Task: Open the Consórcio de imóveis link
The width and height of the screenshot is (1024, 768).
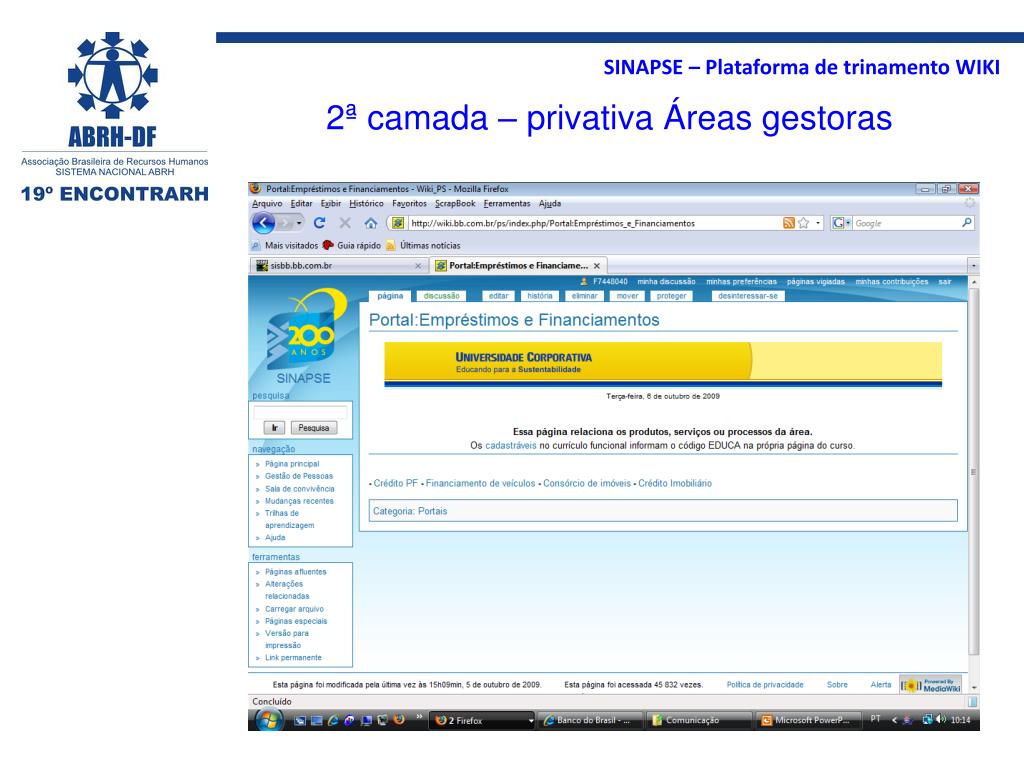Action: click(x=586, y=483)
